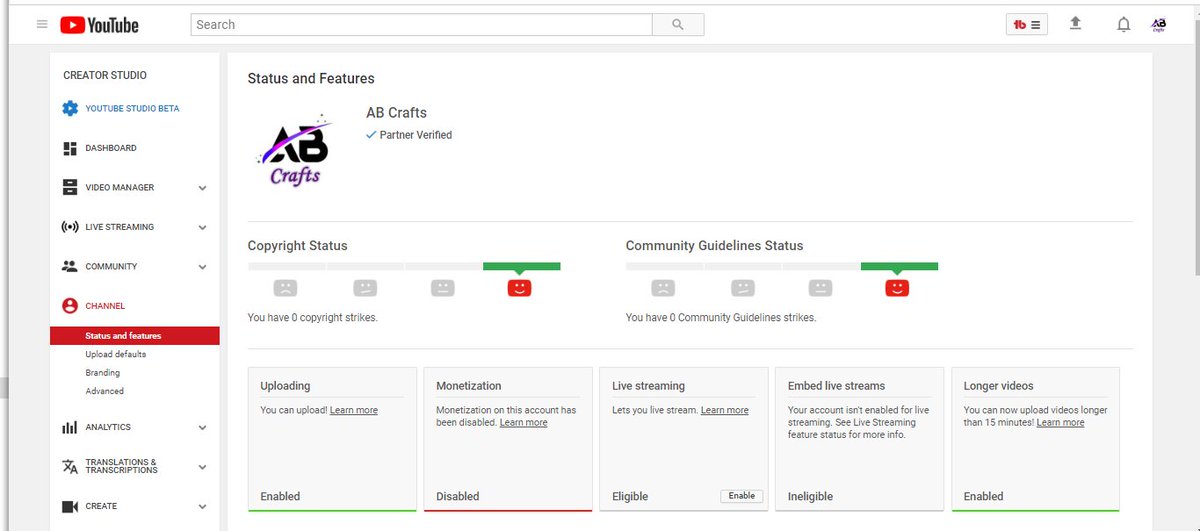Click the red Channel person icon
This screenshot has width=1200, height=531.
pyautogui.click(x=70, y=306)
